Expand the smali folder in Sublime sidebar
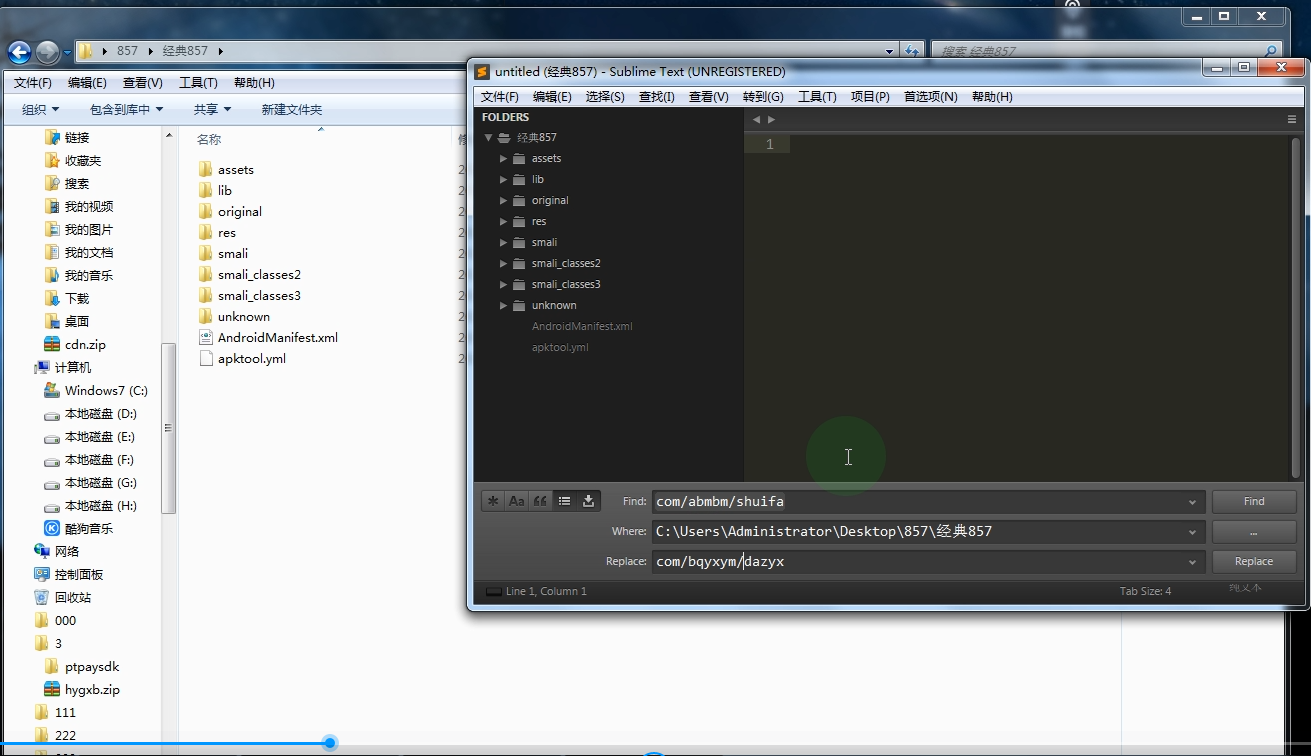This screenshot has width=1311, height=756. click(504, 242)
